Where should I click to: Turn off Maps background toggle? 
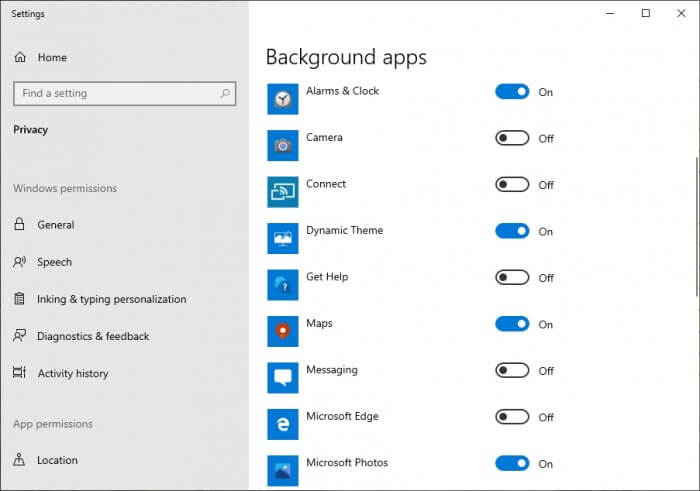pyautogui.click(x=512, y=324)
